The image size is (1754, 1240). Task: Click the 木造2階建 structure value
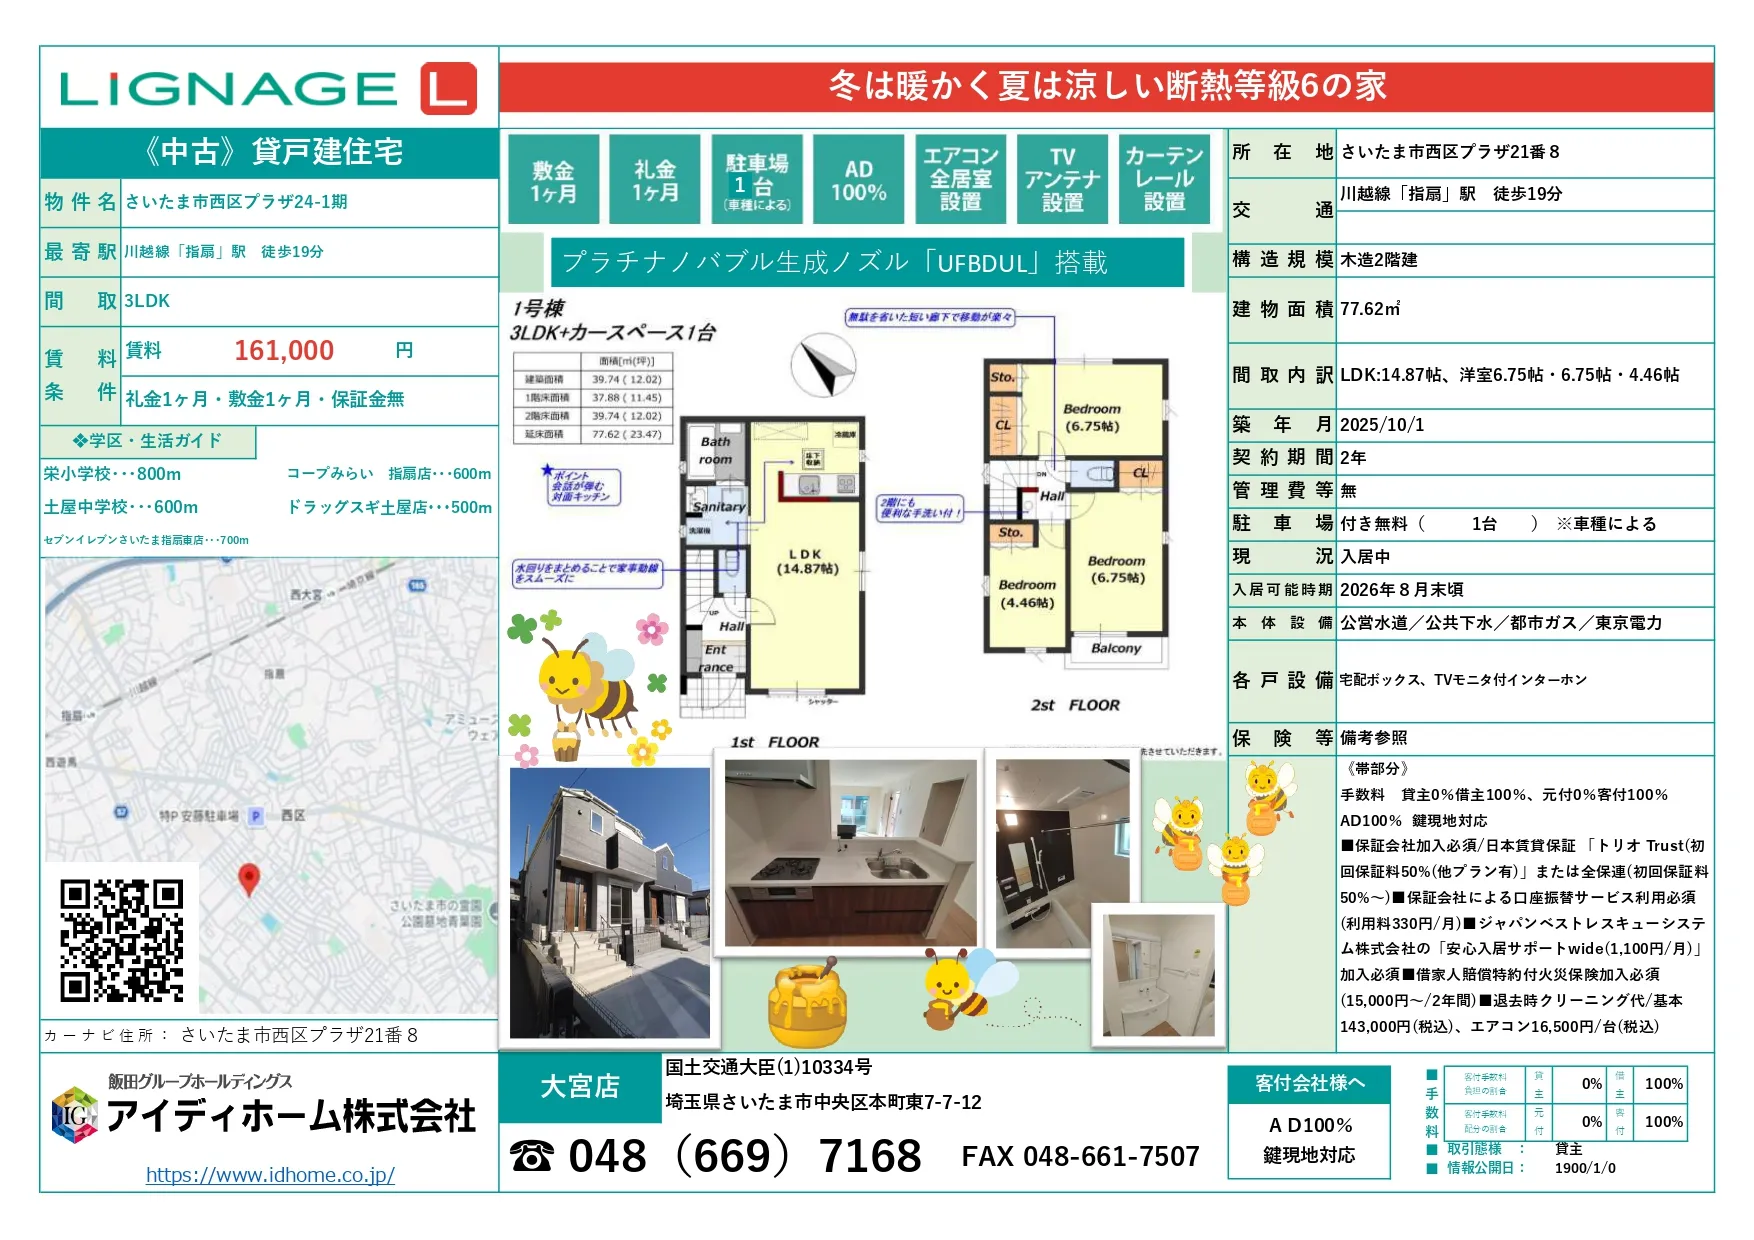pos(1379,260)
